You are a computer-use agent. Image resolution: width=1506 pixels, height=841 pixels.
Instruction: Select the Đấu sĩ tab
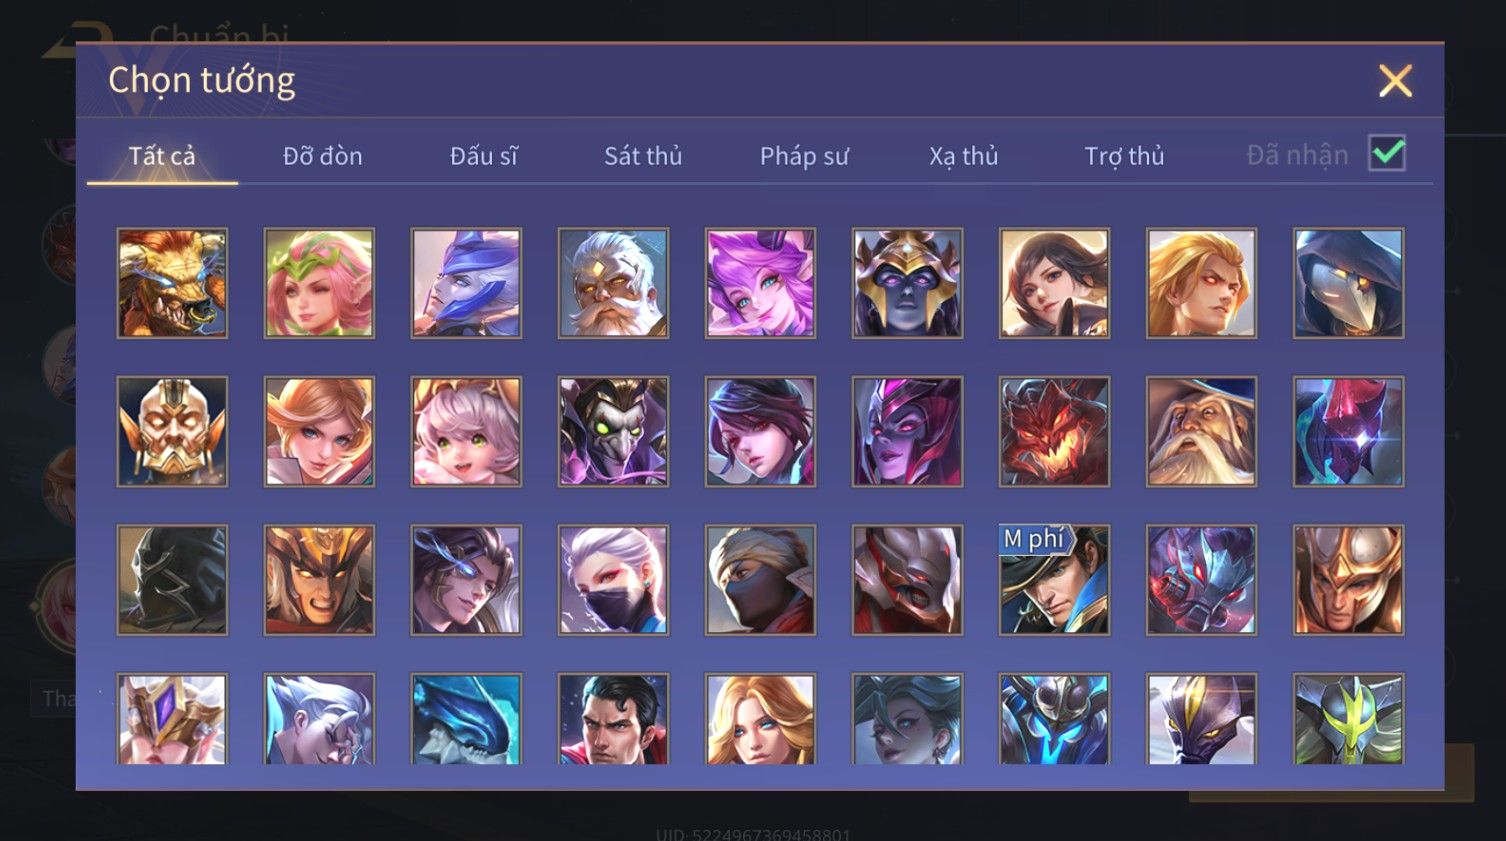483,156
